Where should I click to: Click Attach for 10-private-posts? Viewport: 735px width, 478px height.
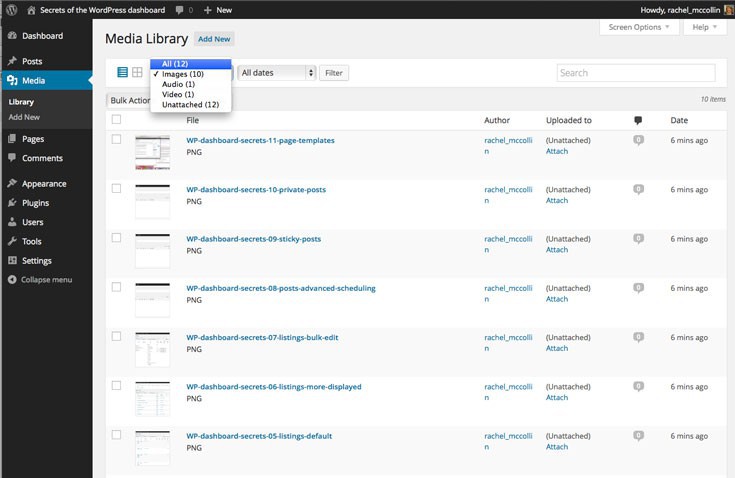coord(557,200)
